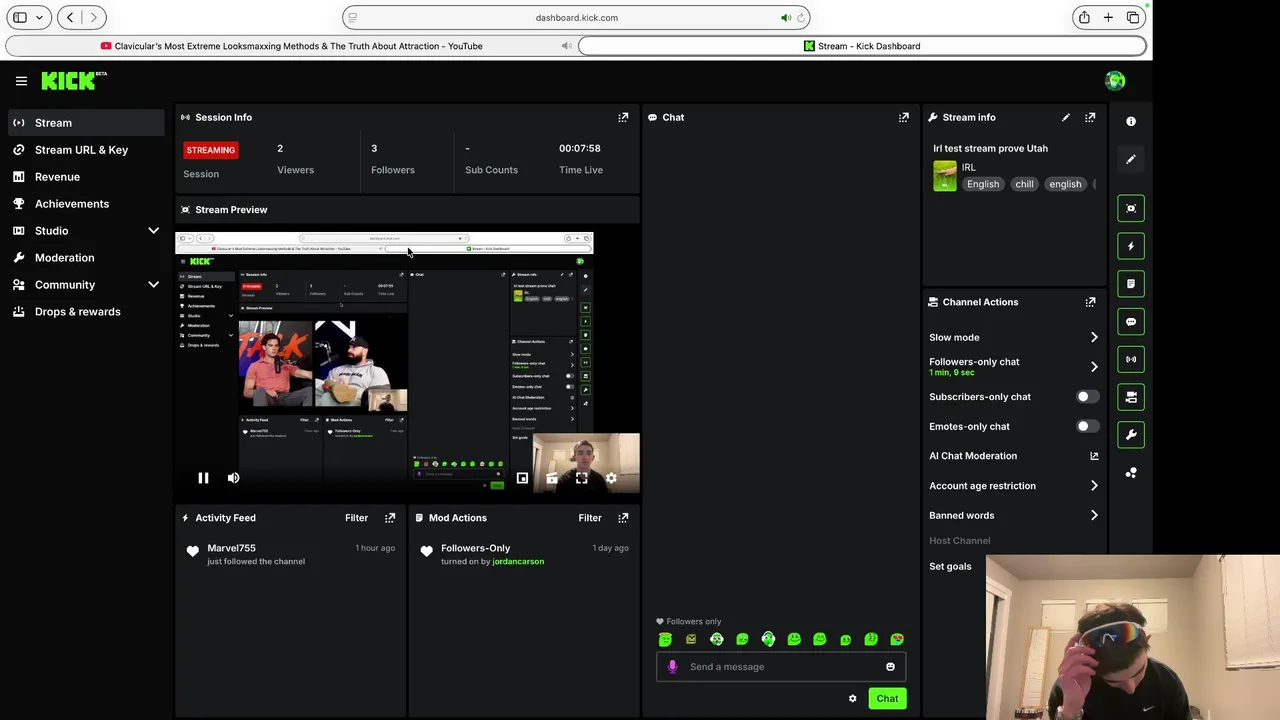This screenshot has height=720, width=1280.
Task: Click the dashboard.kick.com address bar
Action: (x=576, y=17)
